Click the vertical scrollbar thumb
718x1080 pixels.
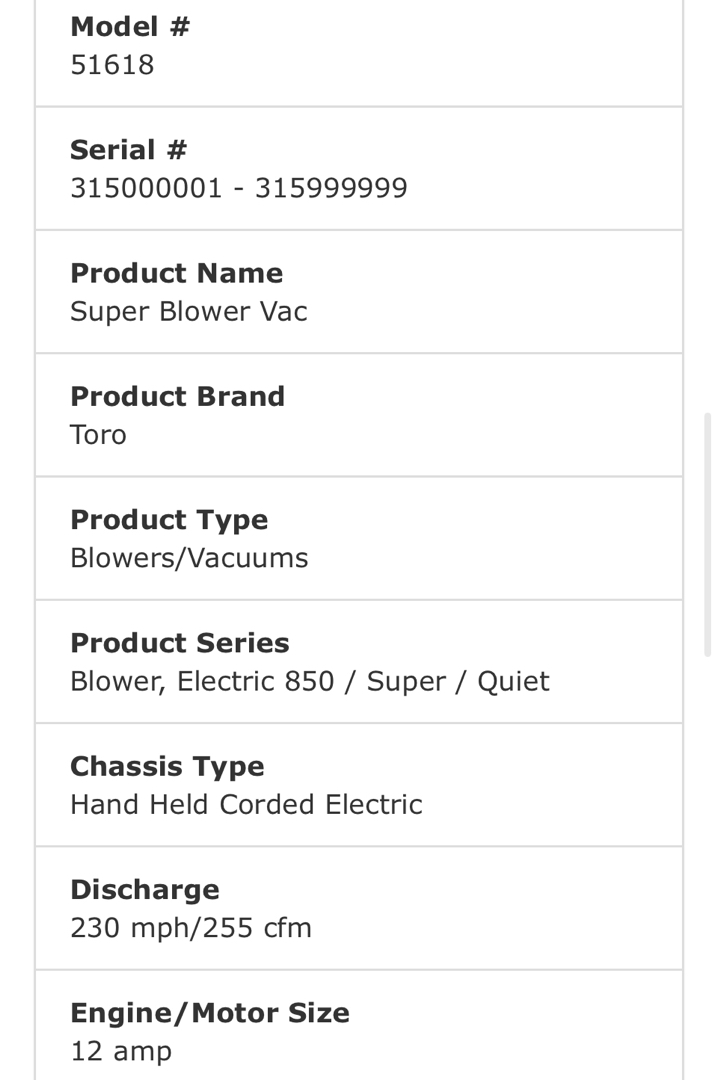click(709, 535)
